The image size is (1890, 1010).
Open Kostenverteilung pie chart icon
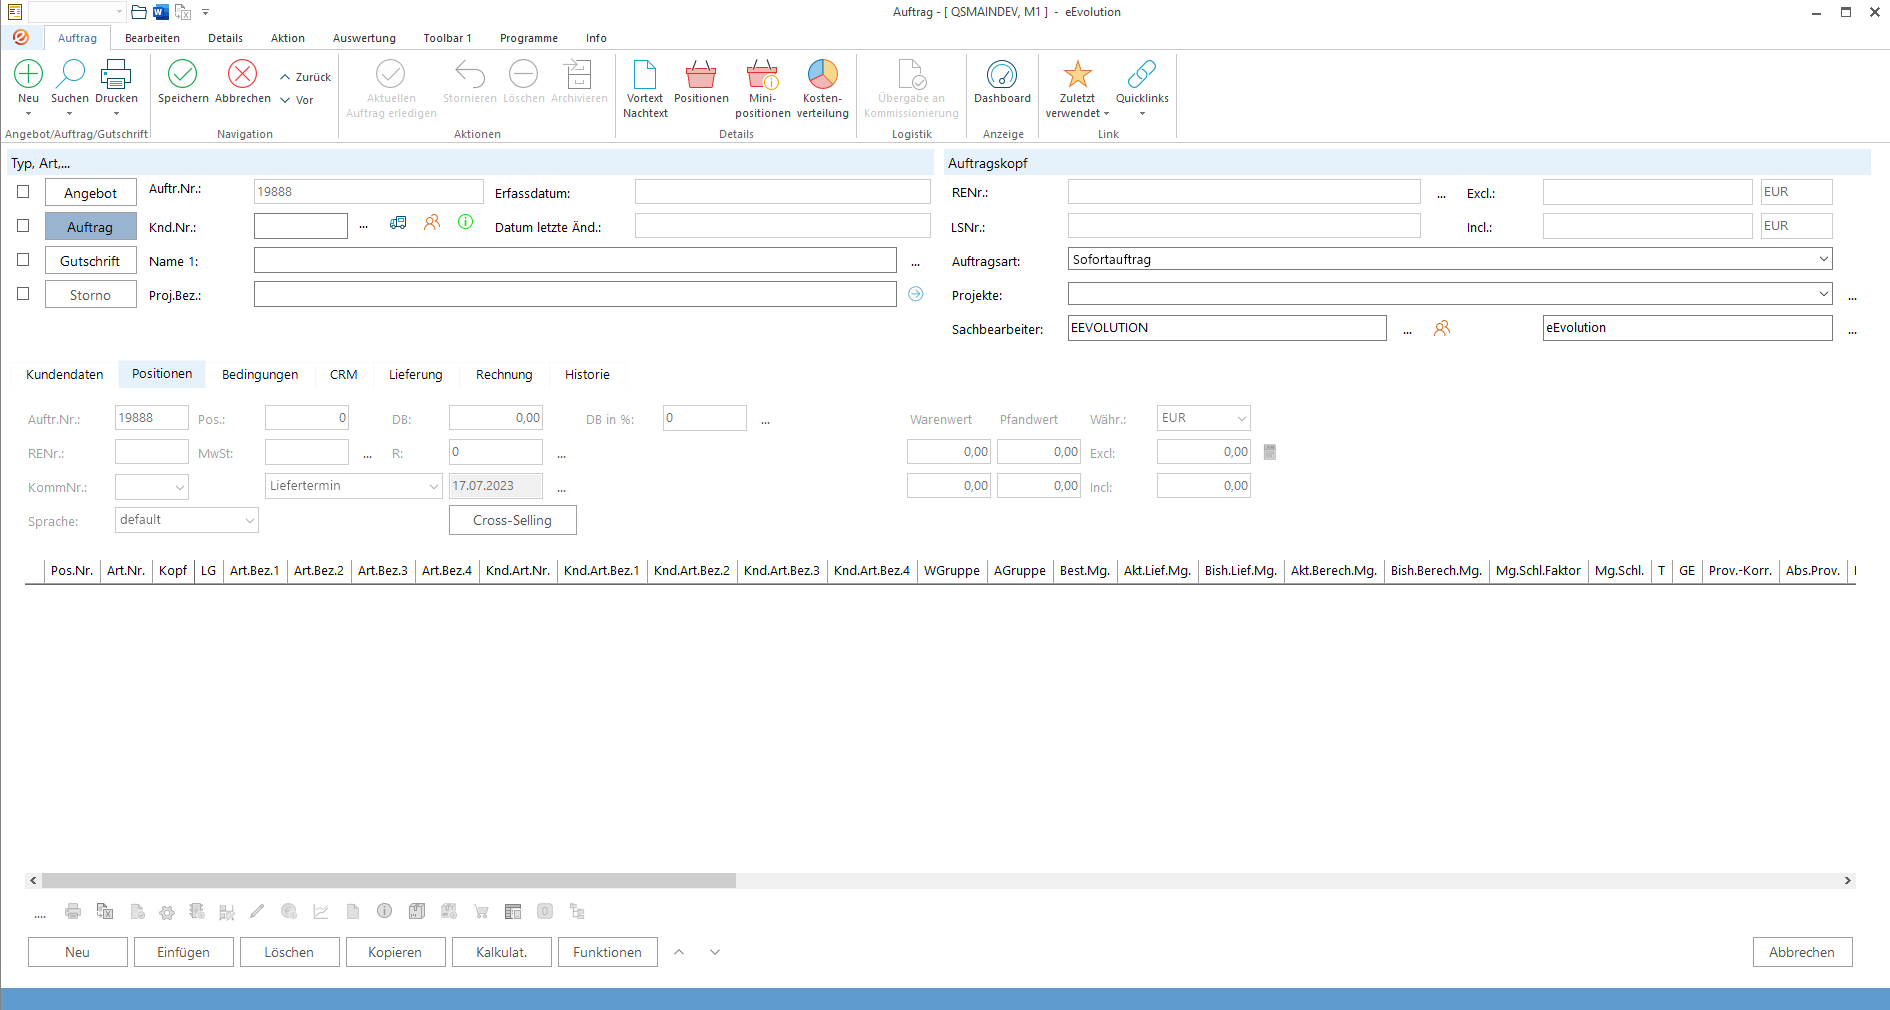(822, 74)
